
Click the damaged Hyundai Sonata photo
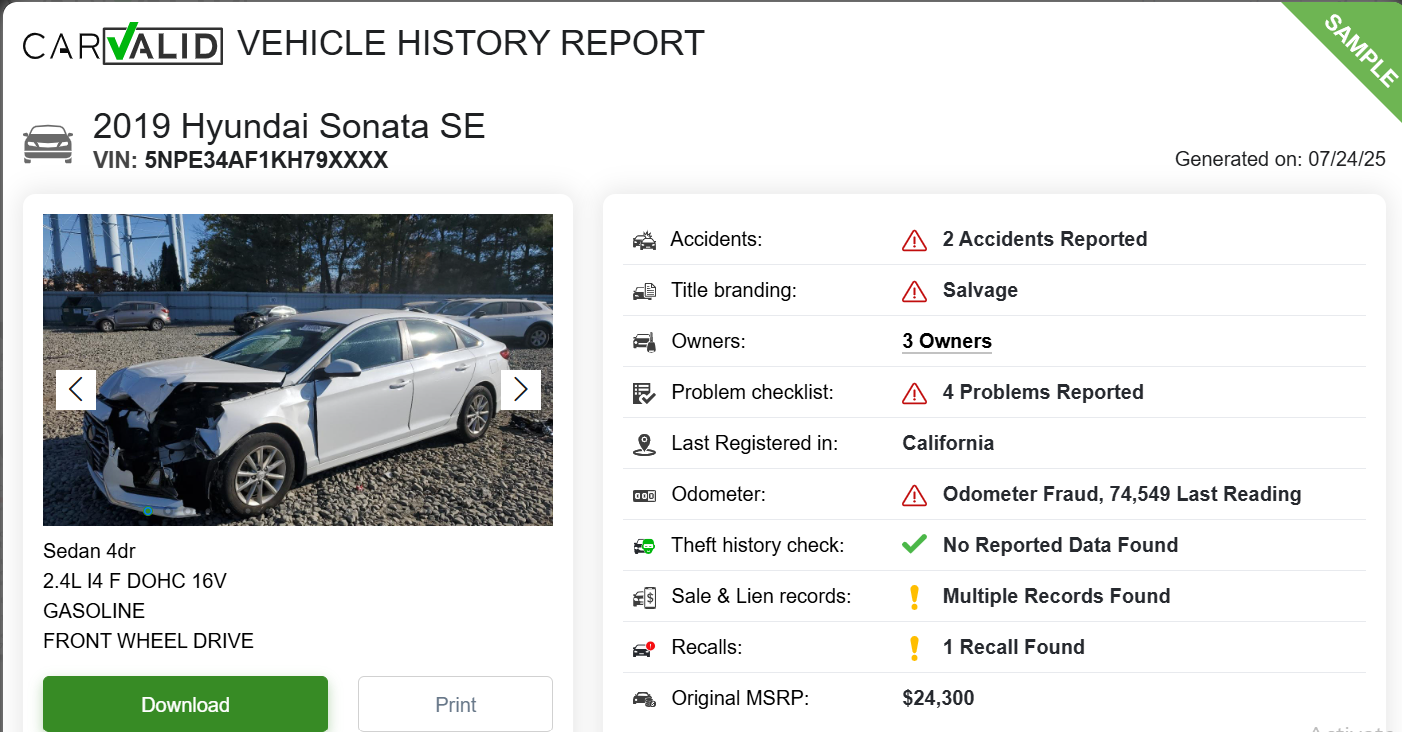[x=298, y=370]
